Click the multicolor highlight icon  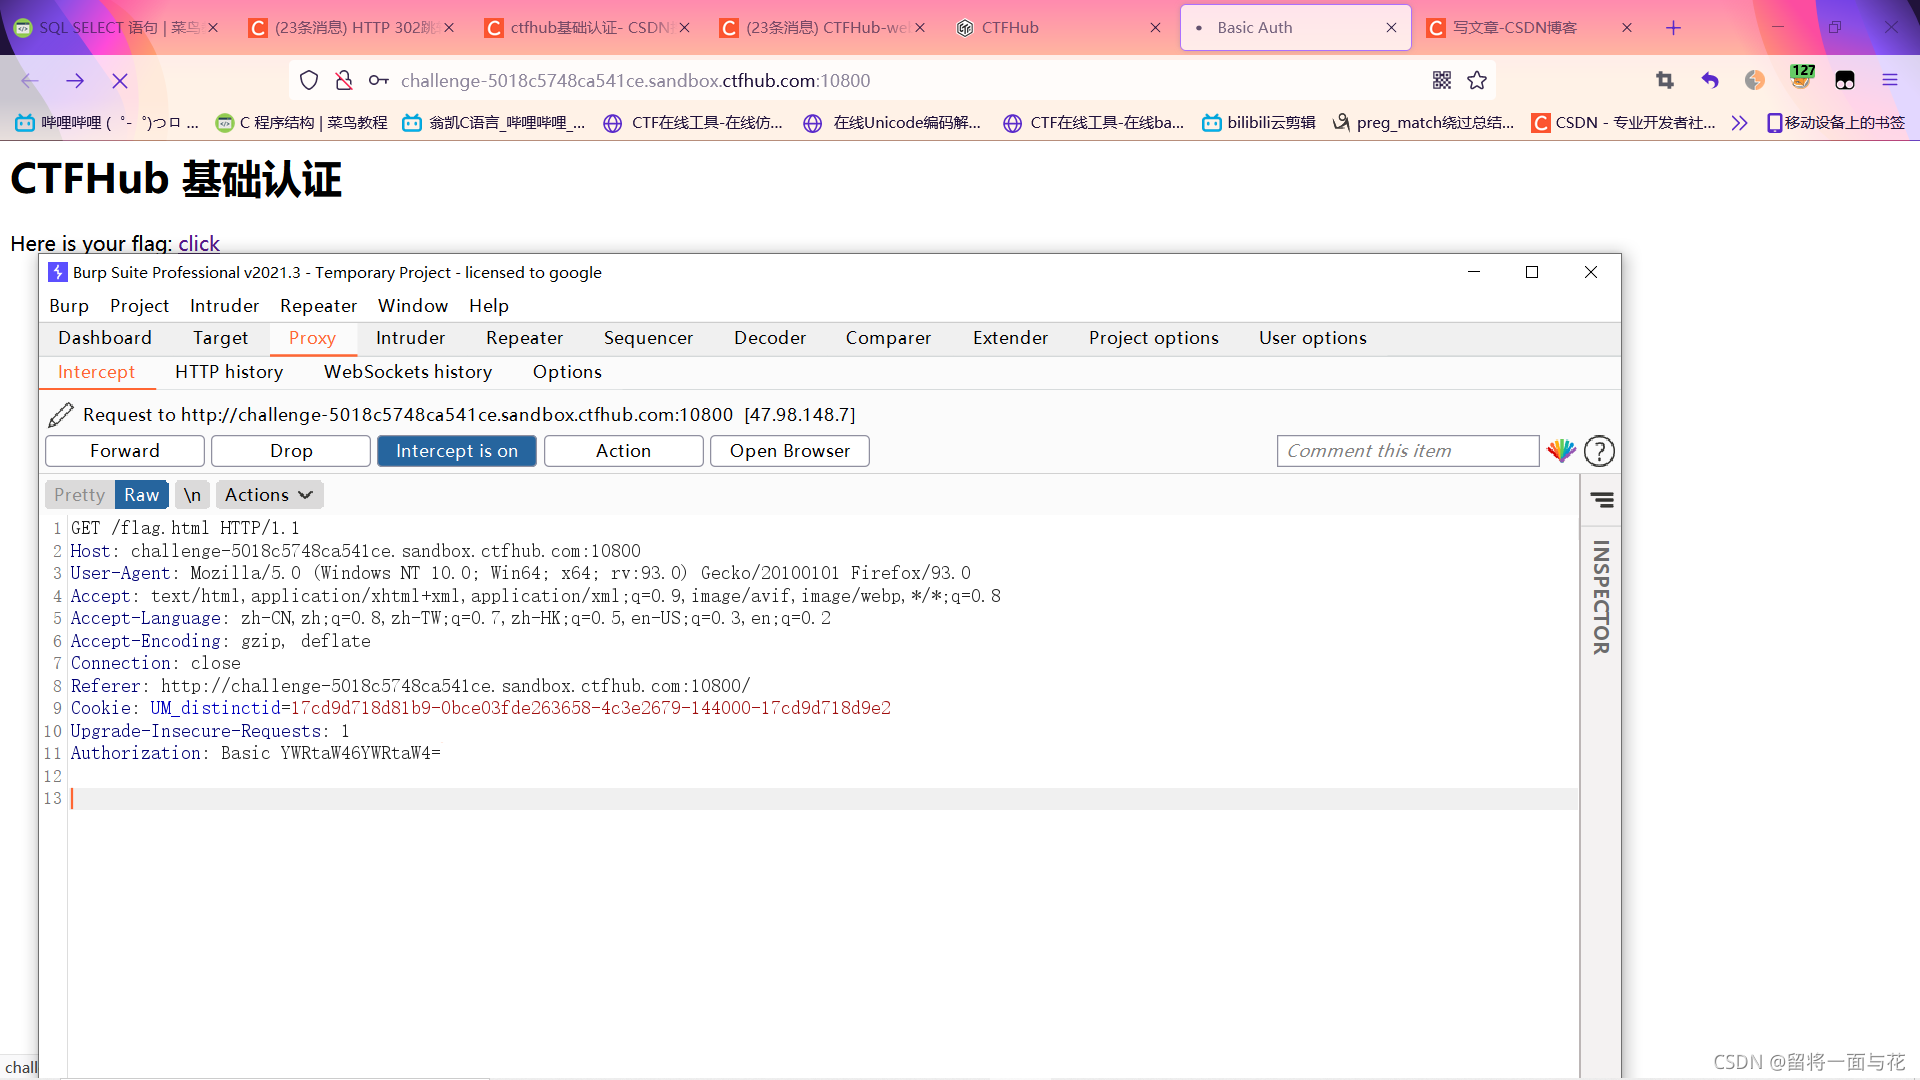pos(1561,451)
